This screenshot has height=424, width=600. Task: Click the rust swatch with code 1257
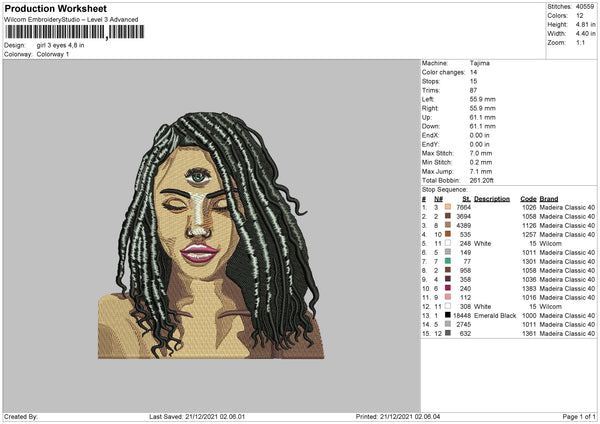tap(448, 234)
